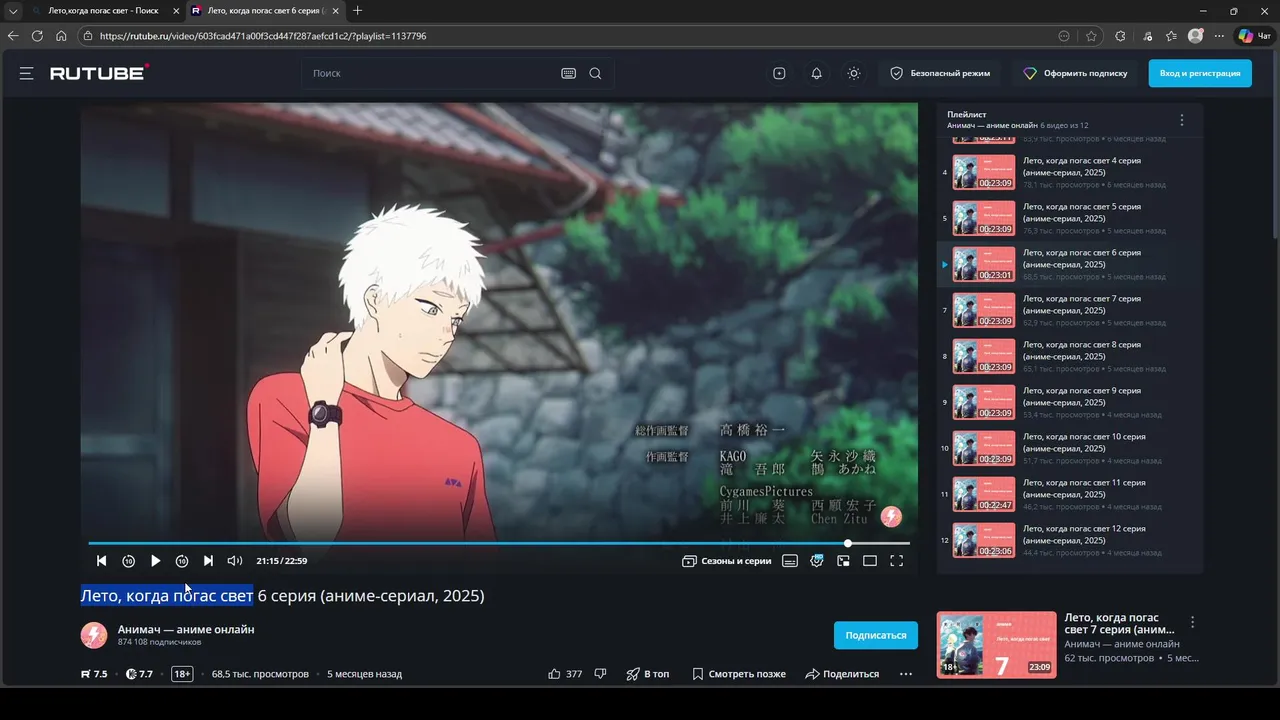Reload the page
The width and height of the screenshot is (1280, 720).
point(37,36)
